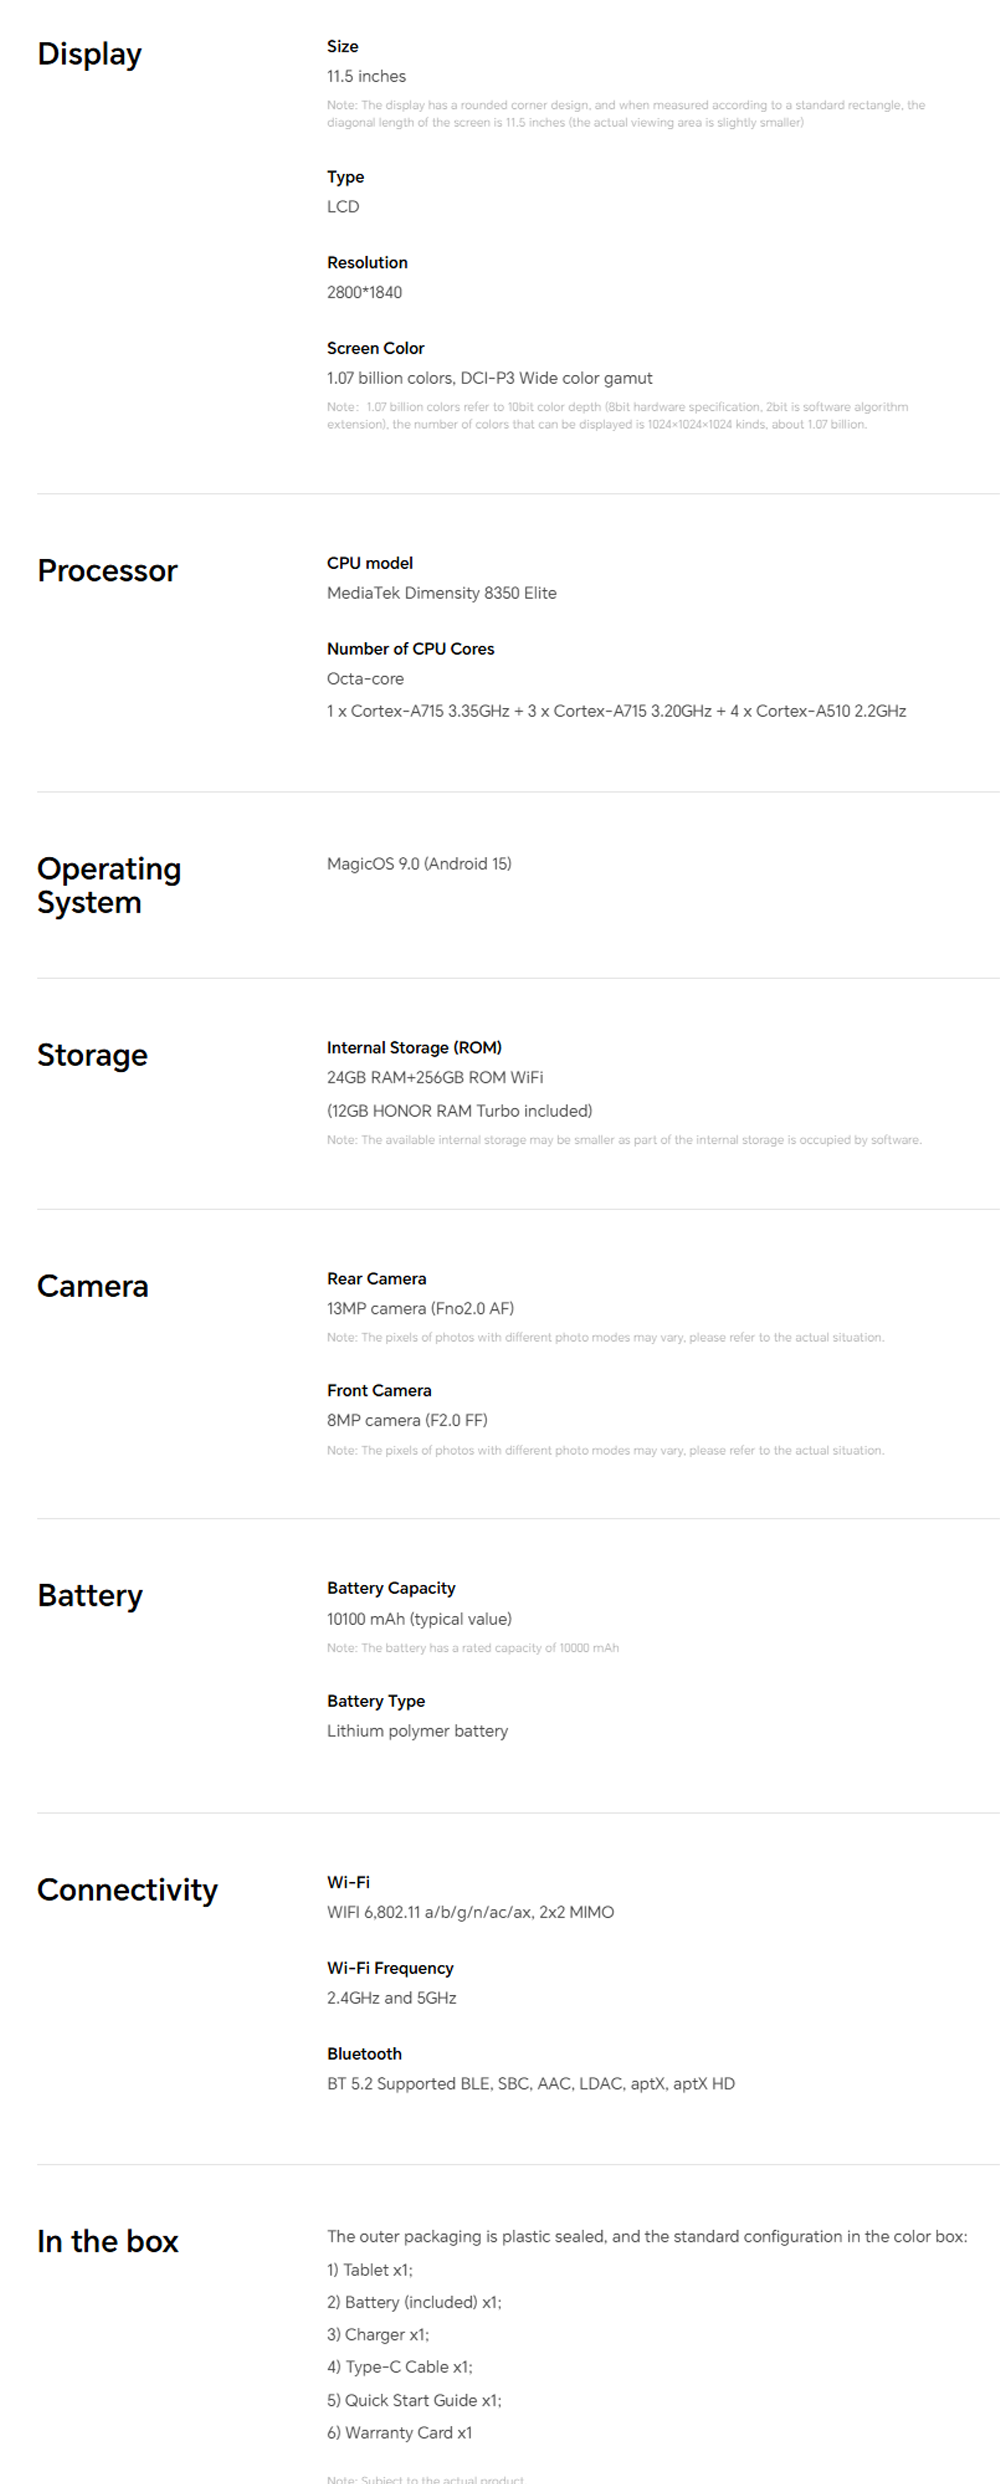Click the Octa-core text
This screenshot has height=2484, width=1000.
[x=365, y=679]
